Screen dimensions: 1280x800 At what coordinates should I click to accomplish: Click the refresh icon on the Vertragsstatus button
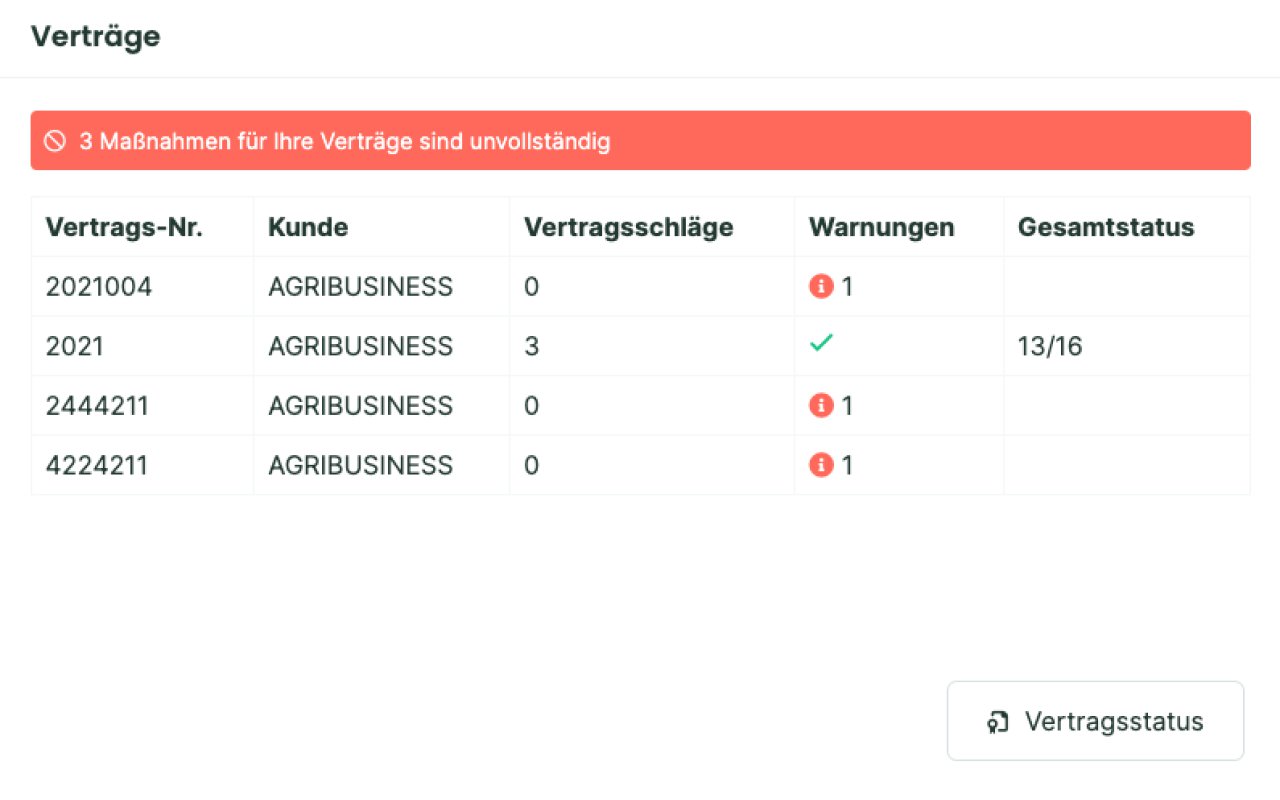pos(997,722)
